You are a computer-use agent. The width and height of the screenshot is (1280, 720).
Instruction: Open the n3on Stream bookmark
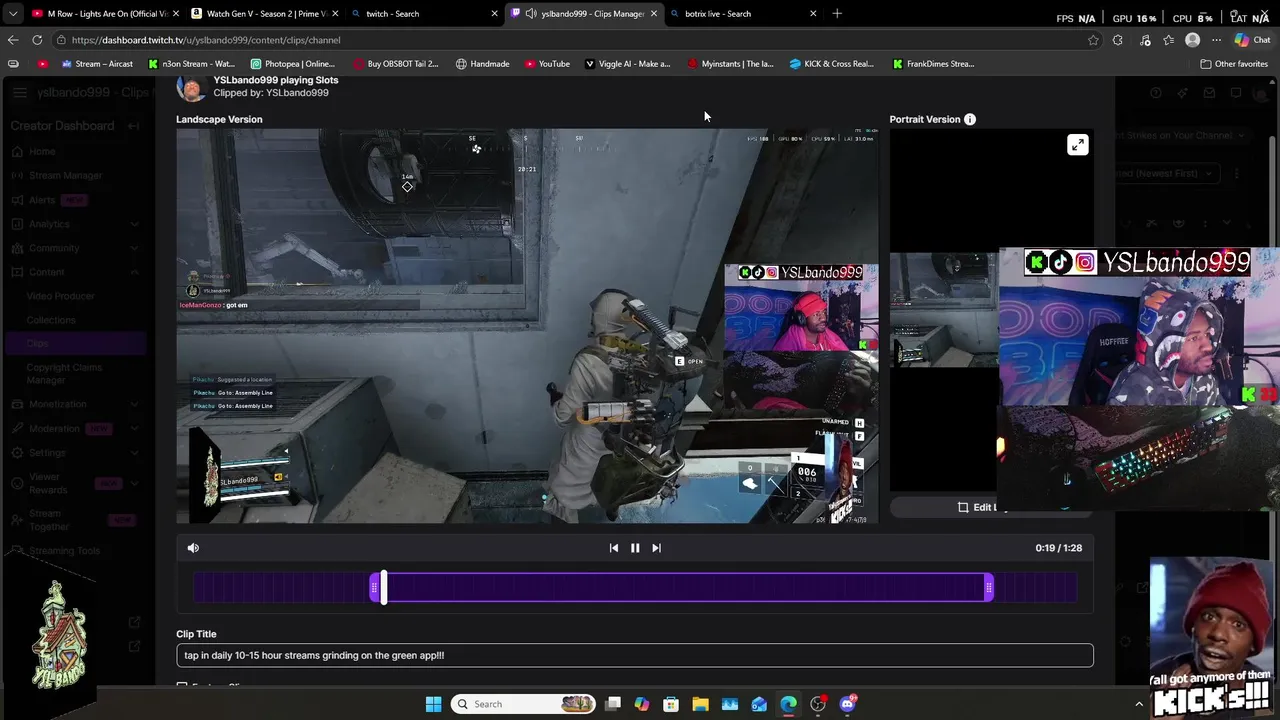point(191,64)
